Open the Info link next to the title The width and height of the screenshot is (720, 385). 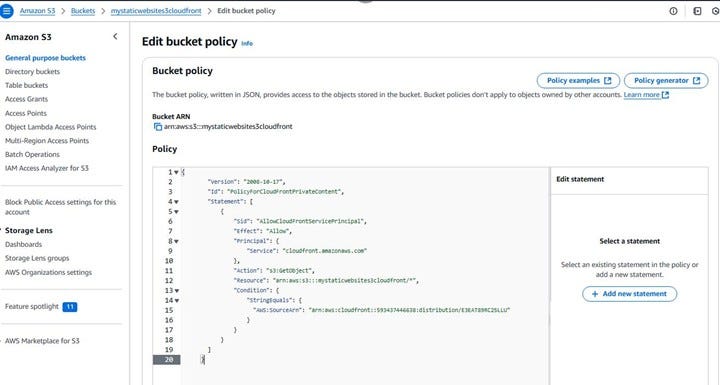[247, 43]
